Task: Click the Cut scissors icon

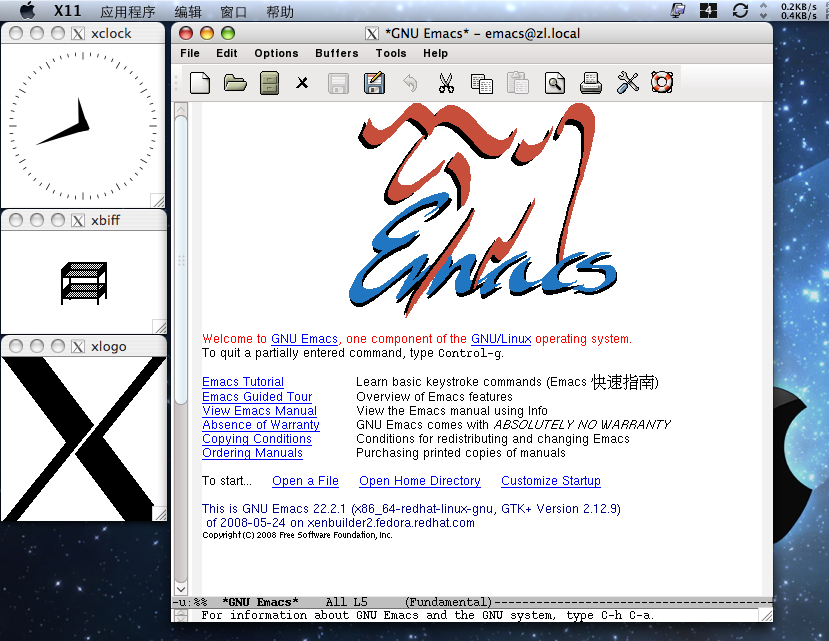Action: (446, 83)
